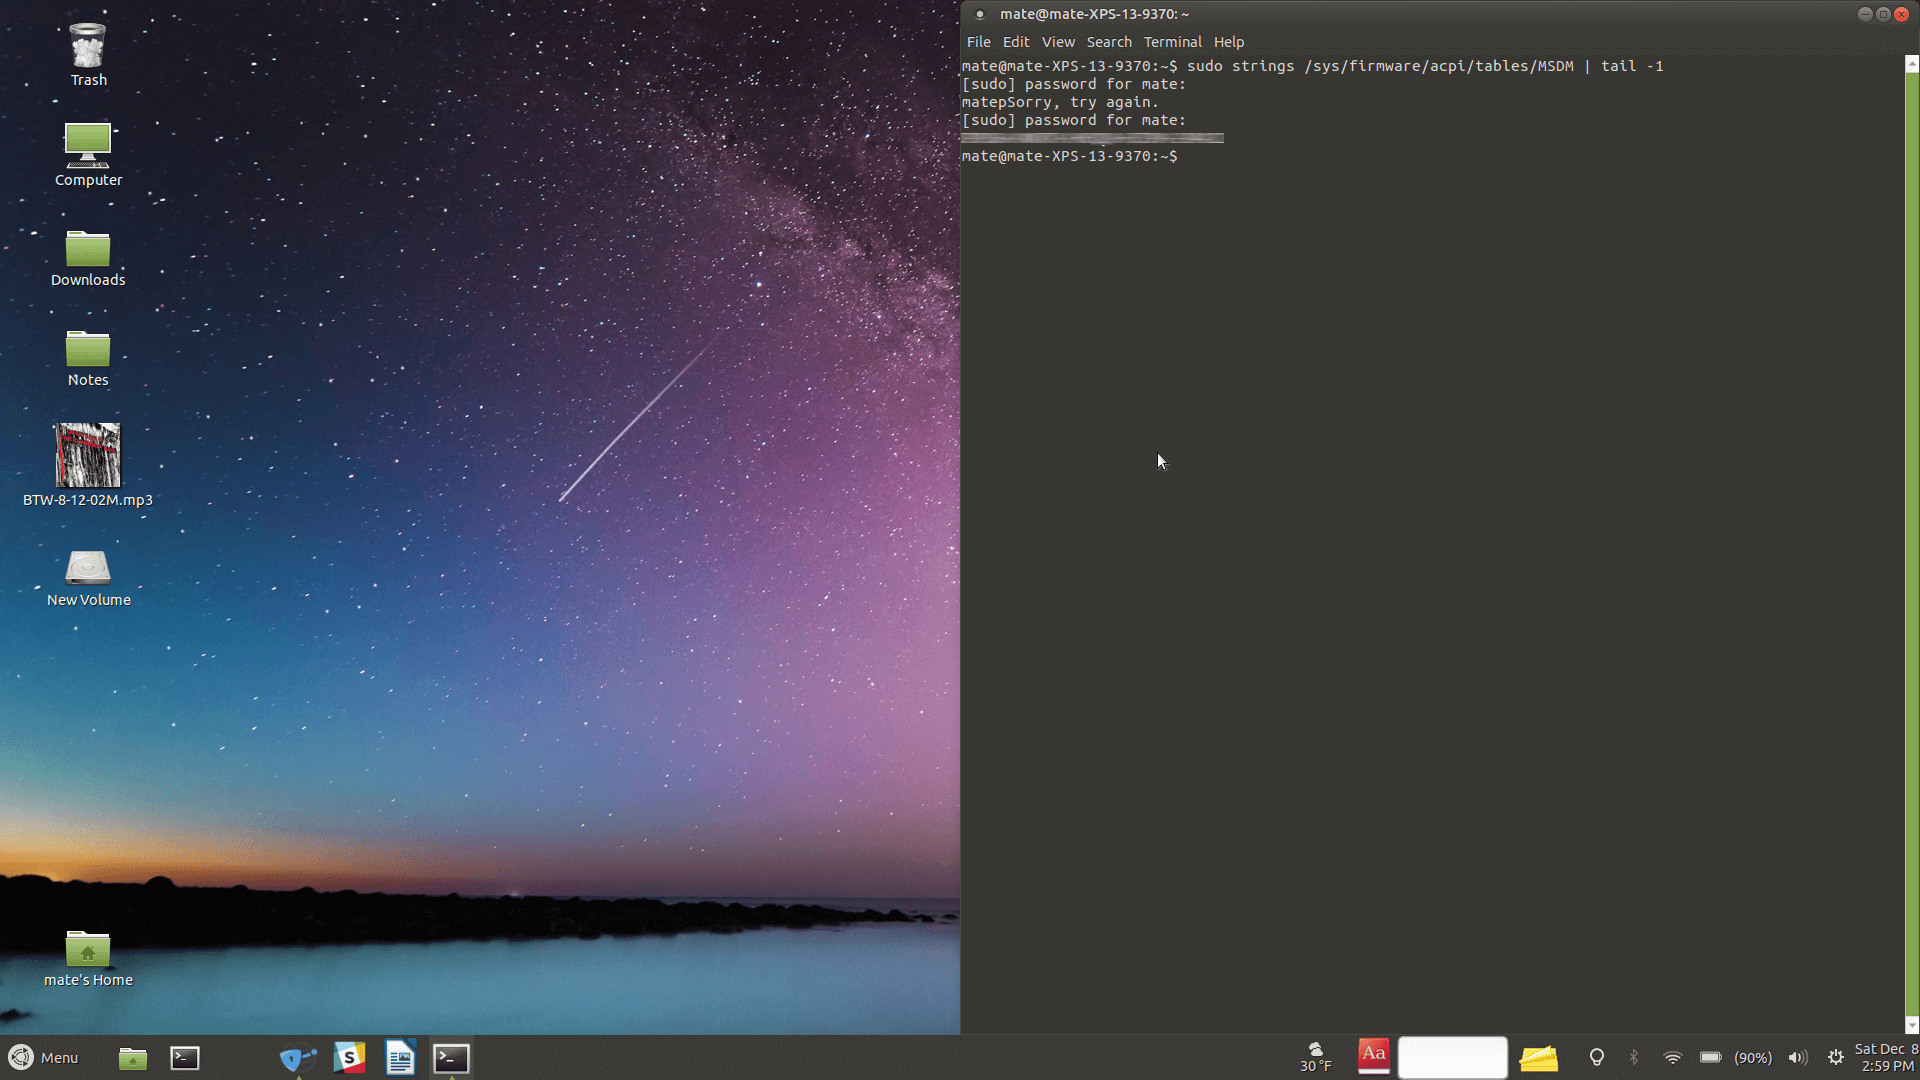Viewport: 1920px width, 1080px height.
Task: Open the weather 30 °F applet
Action: pos(1316,1058)
